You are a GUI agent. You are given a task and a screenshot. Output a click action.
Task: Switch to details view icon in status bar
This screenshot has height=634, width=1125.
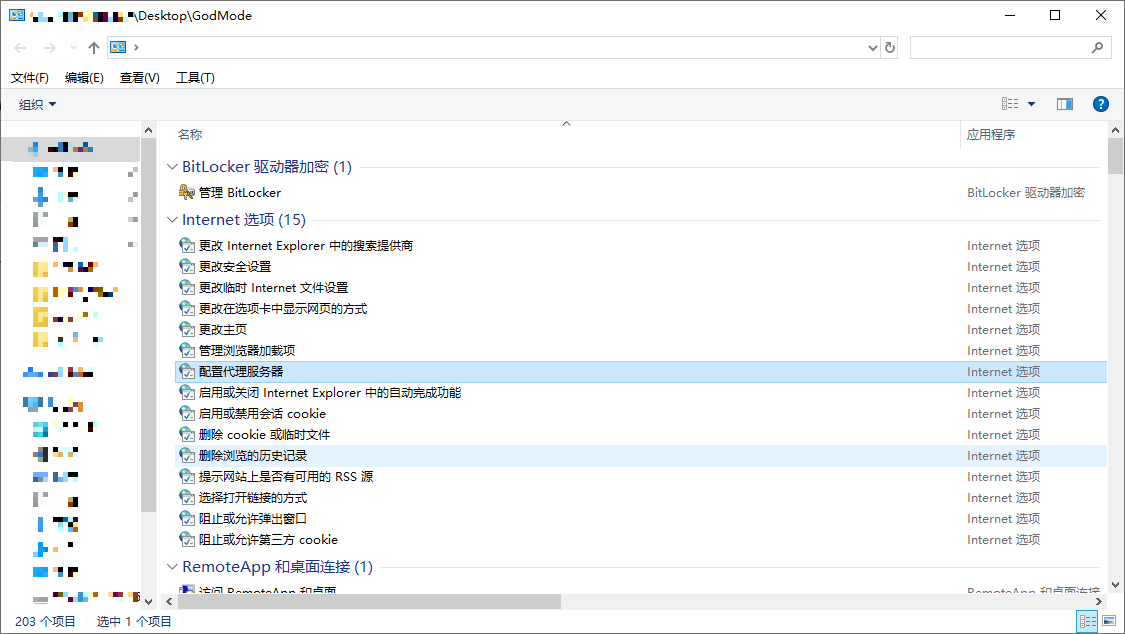coord(1087,621)
